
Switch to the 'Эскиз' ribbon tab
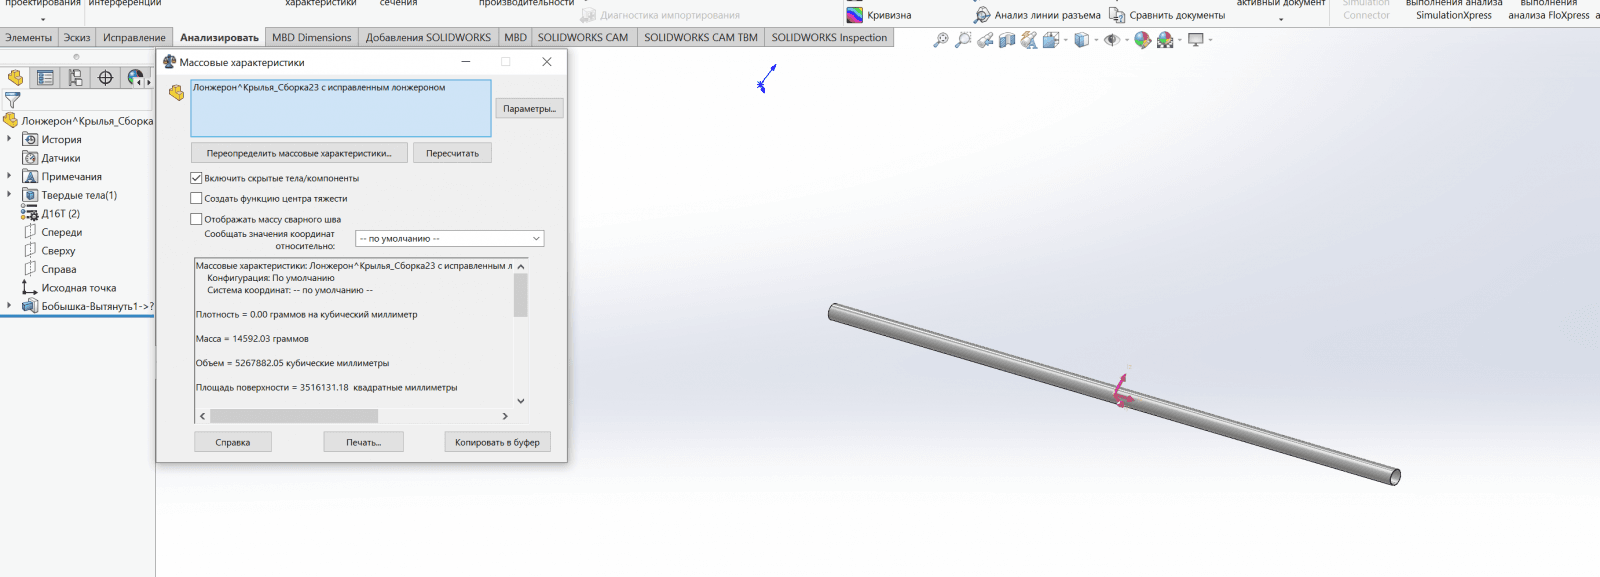pyautogui.click(x=77, y=38)
